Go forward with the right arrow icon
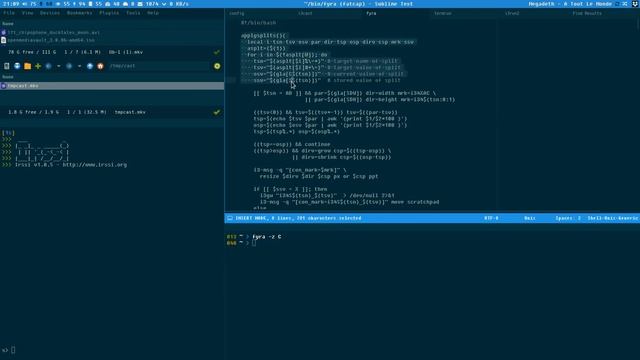The height and width of the screenshot is (360, 640). (x=69, y=66)
